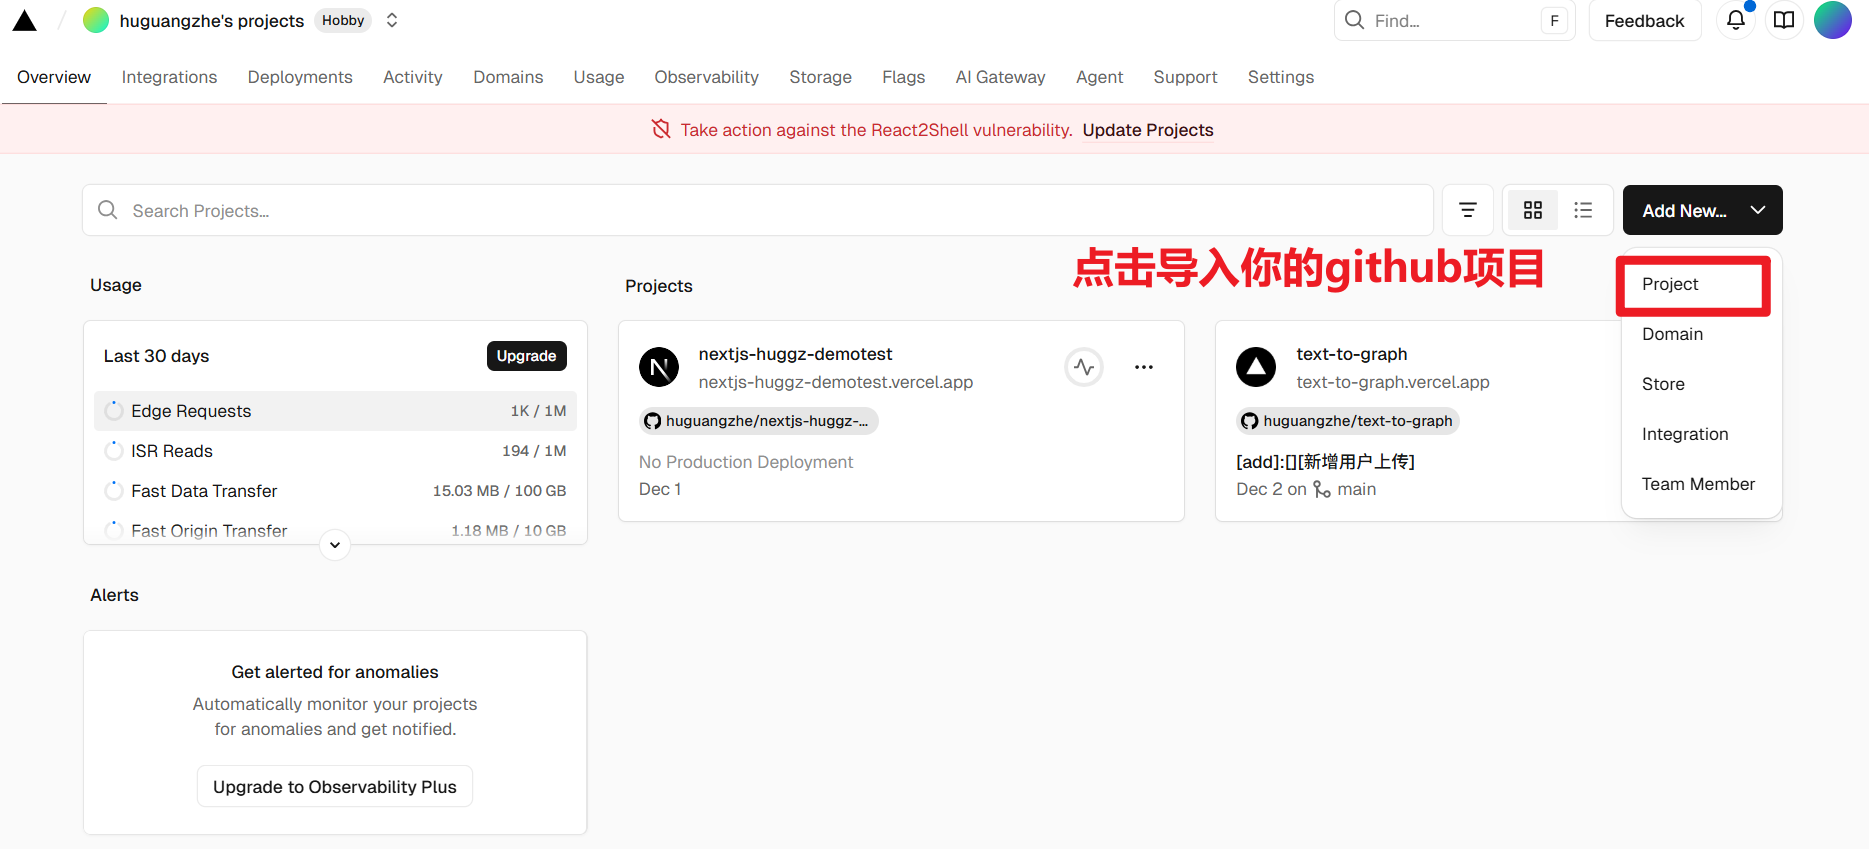Open the Agent tab
The image size is (1869, 849).
(1099, 77)
